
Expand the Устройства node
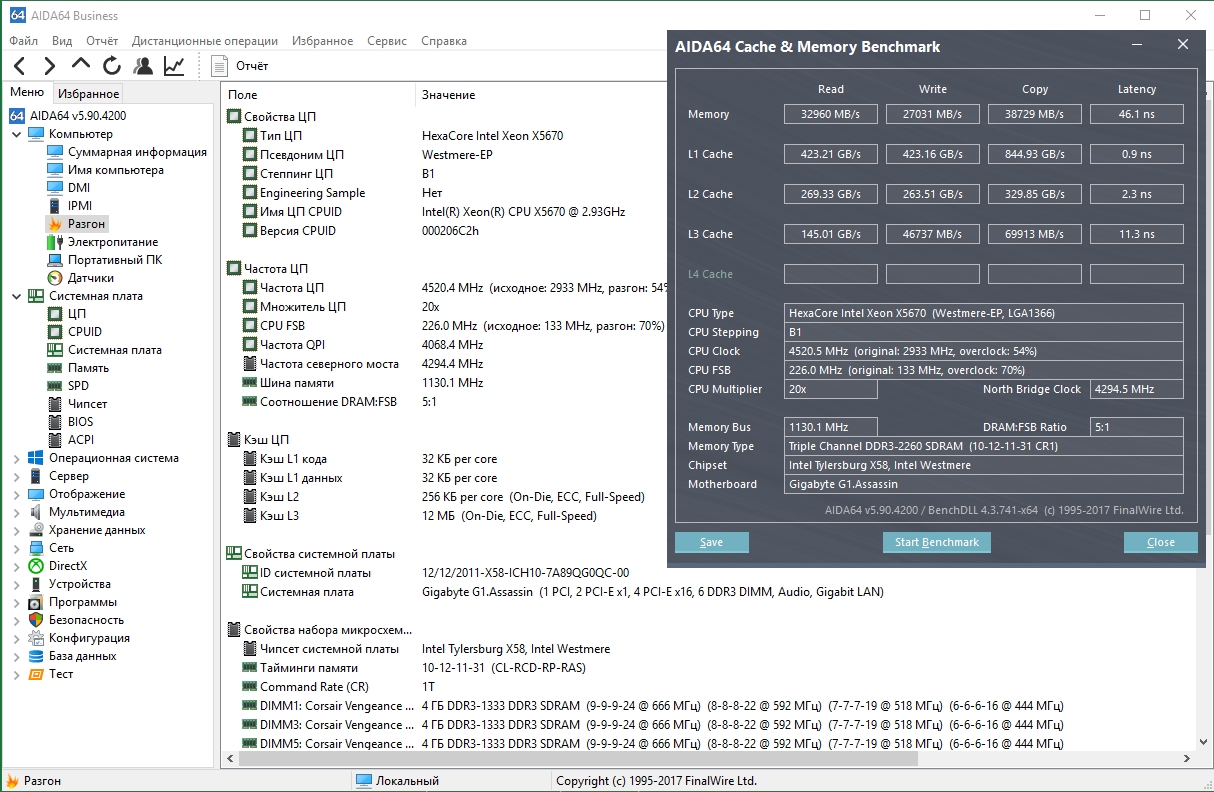tap(17, 584)
